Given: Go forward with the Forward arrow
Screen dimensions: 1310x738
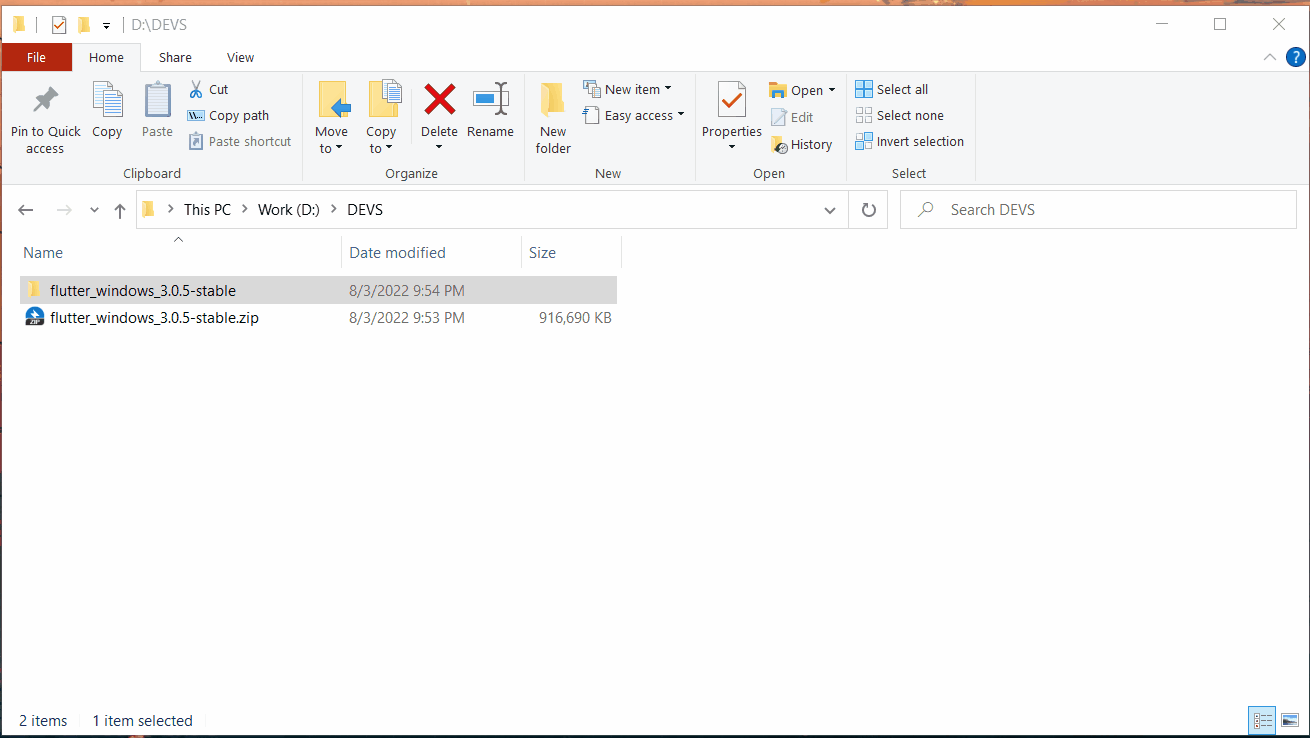Looking at the screenshot, I should (63, 210).
